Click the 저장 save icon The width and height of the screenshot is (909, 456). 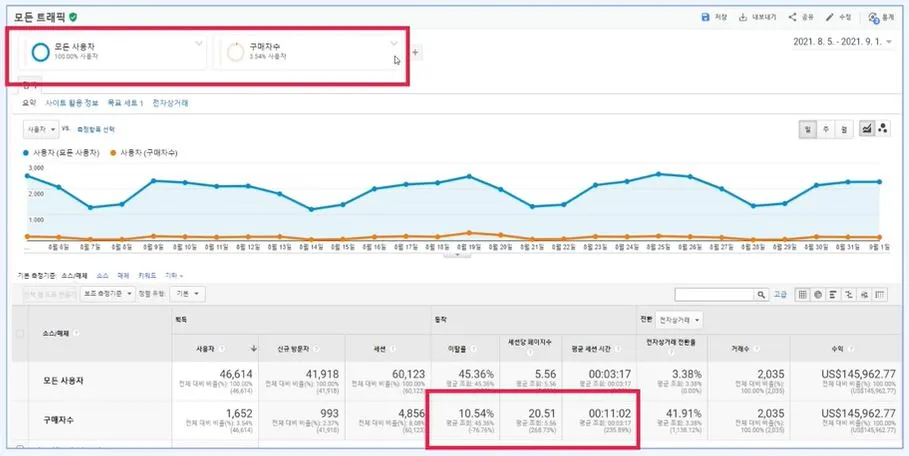point(706,17)
